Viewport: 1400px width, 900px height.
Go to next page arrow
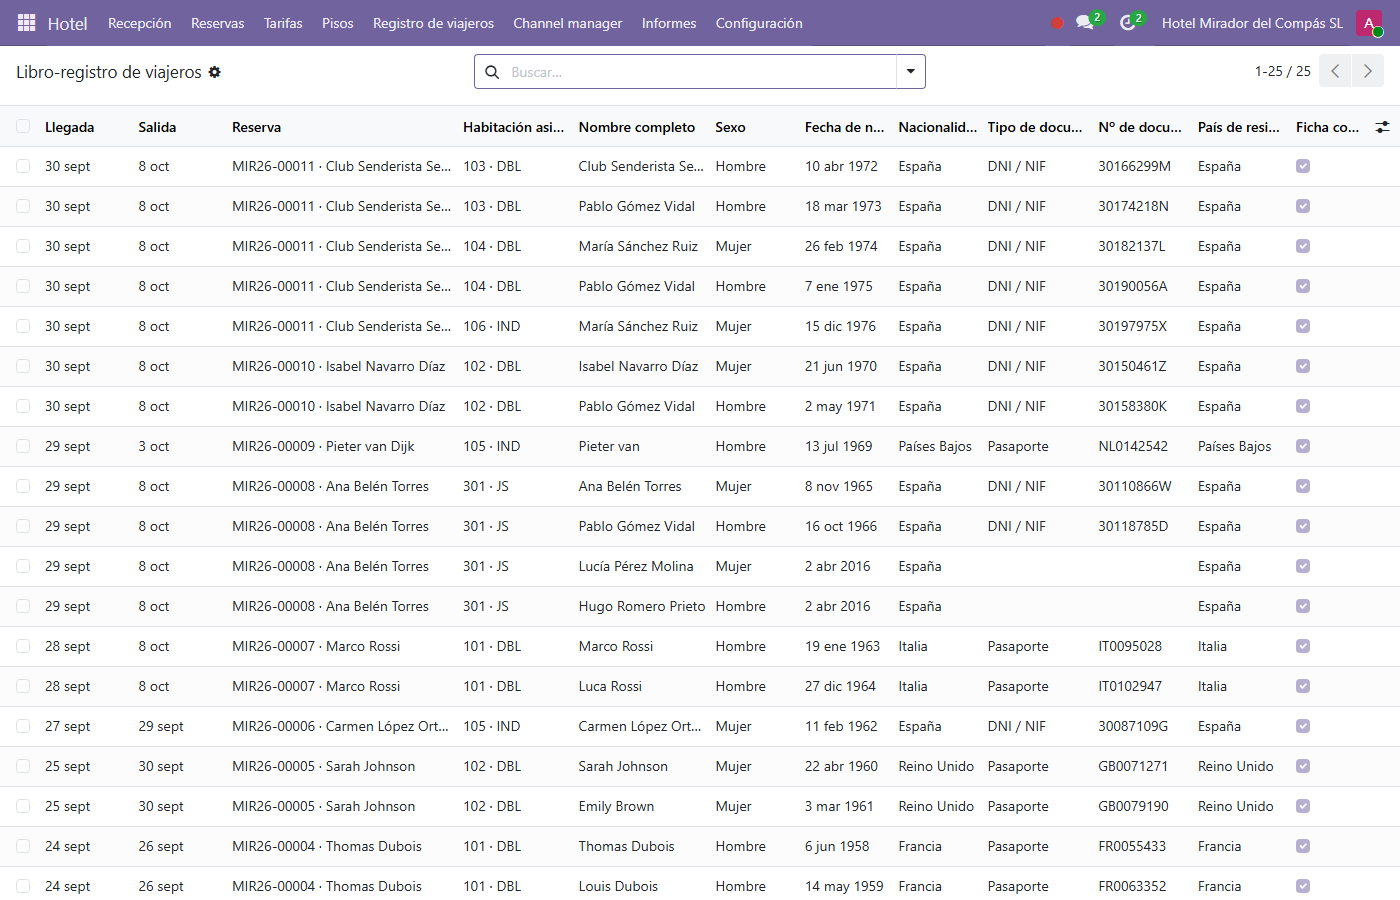pos(1367,71)
